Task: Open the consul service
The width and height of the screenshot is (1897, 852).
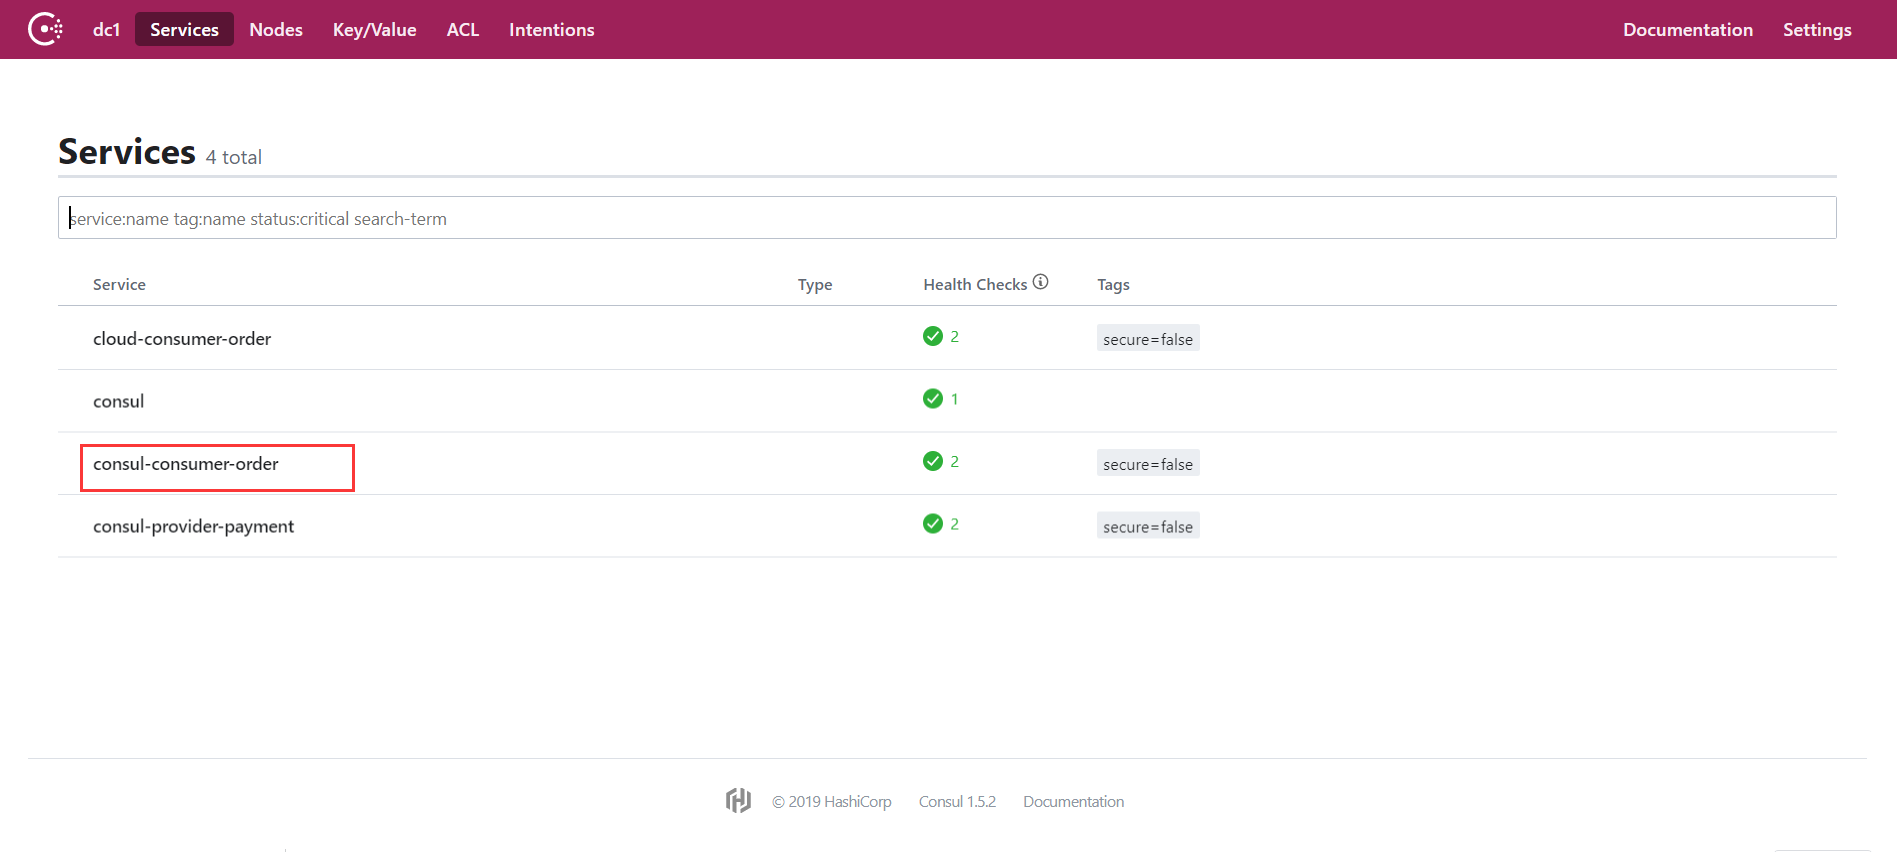Action: pos(119,401)
